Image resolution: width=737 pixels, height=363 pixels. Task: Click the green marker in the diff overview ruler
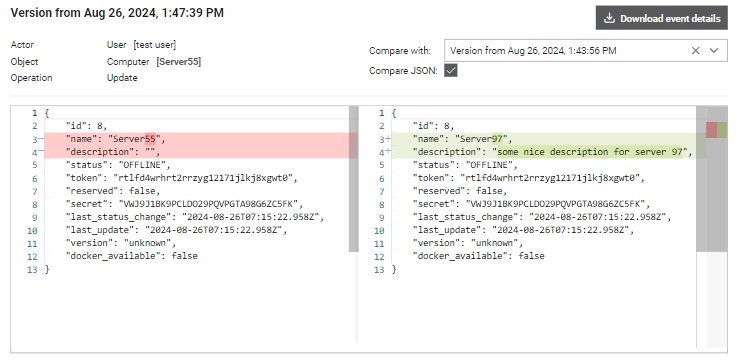tap(722, 130)
